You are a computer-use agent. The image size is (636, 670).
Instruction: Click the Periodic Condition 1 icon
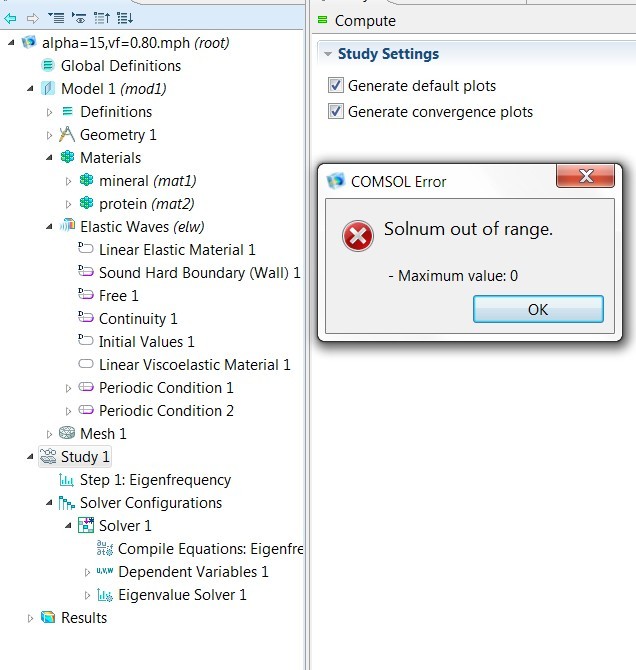coord(86,387)
